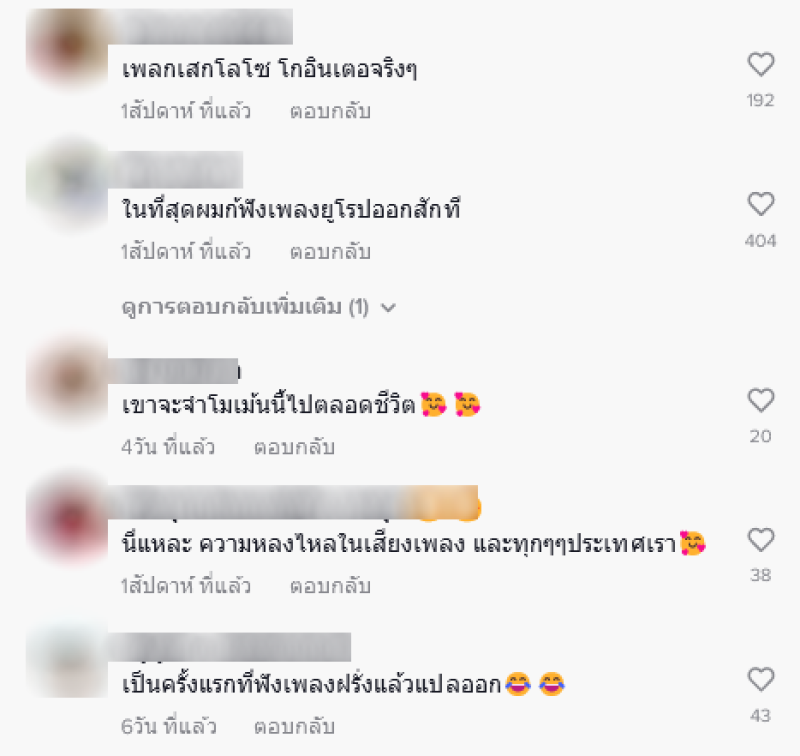
Task: Open the avatar of the เขาจะจำโมเม้นนี้ commenter
Action: tap(68, 382)
